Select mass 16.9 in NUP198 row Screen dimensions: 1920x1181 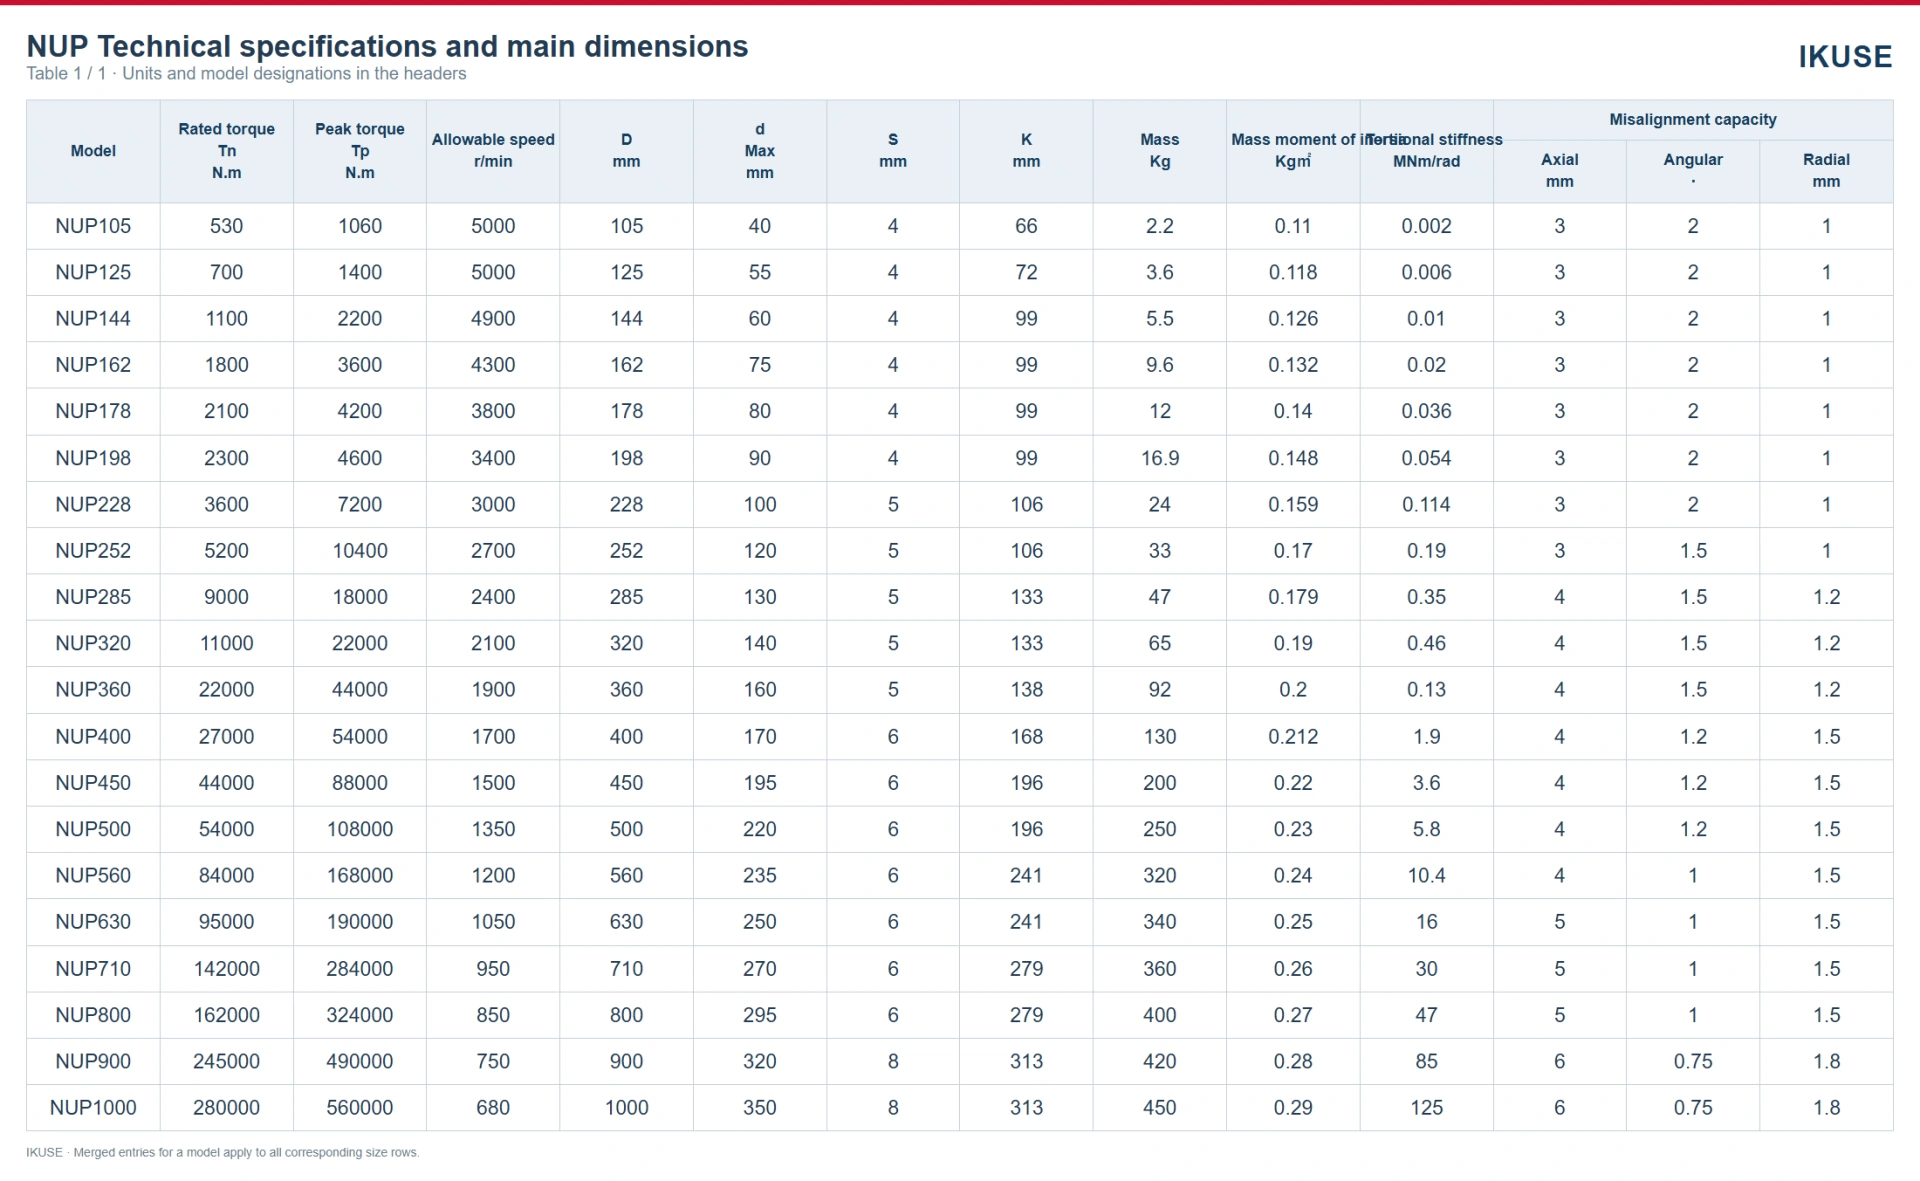coord(1160,458)
